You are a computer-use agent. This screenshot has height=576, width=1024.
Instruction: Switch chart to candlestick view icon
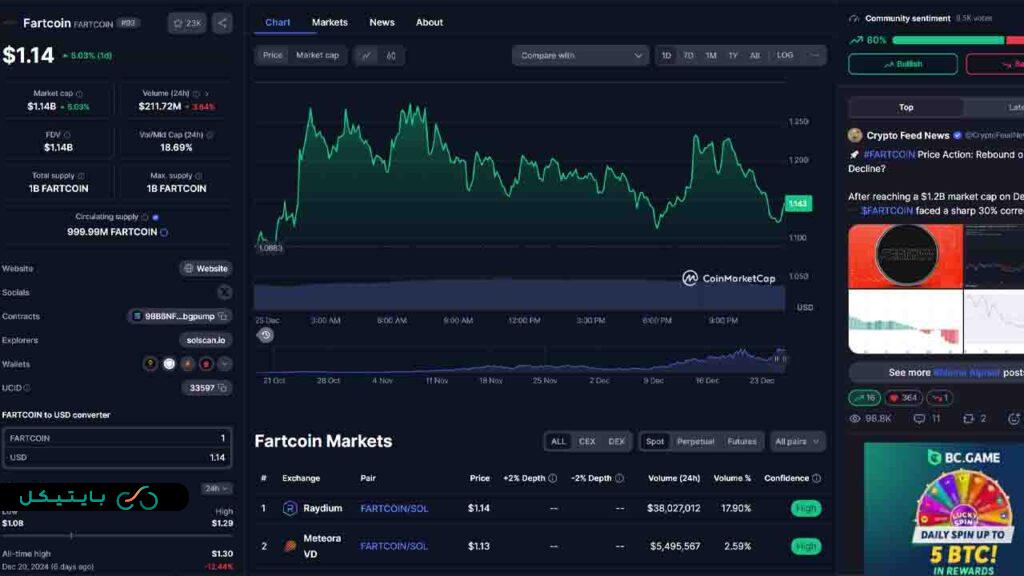tap(391, 56)
